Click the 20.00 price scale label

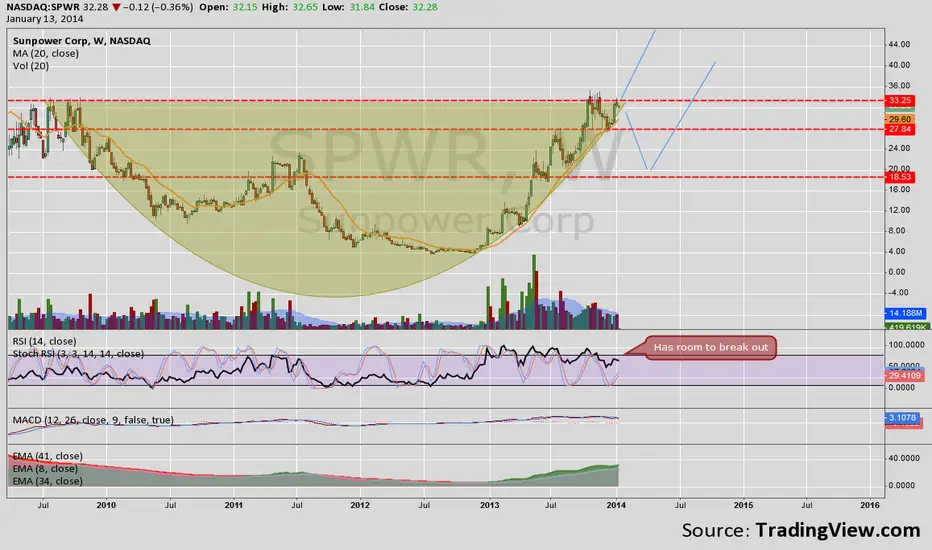click(x=899, y=168)
